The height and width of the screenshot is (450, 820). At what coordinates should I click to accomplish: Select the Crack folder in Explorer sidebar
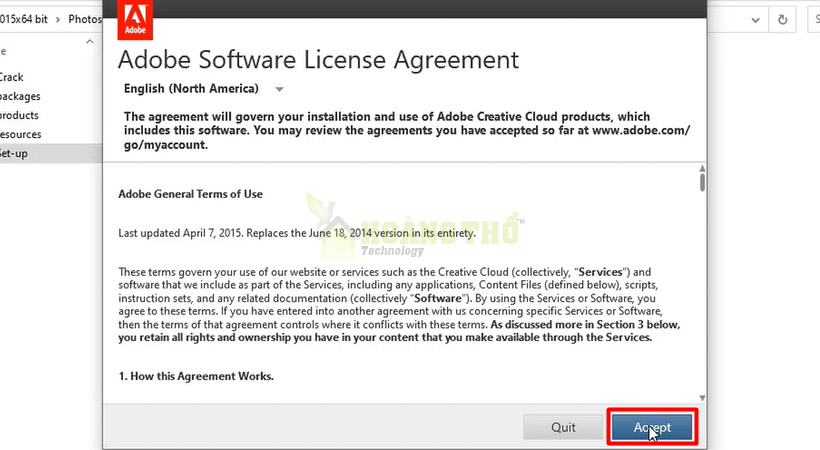[x=12, y=77]
